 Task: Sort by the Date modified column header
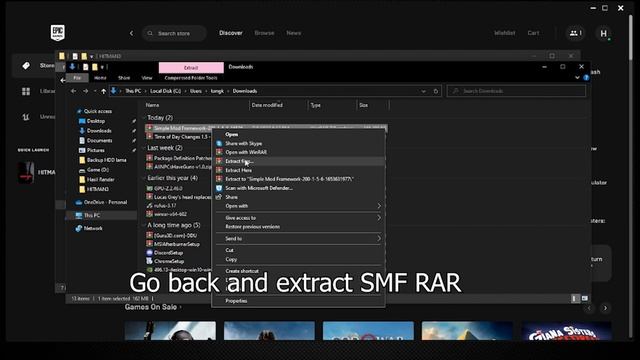[267, 105]
